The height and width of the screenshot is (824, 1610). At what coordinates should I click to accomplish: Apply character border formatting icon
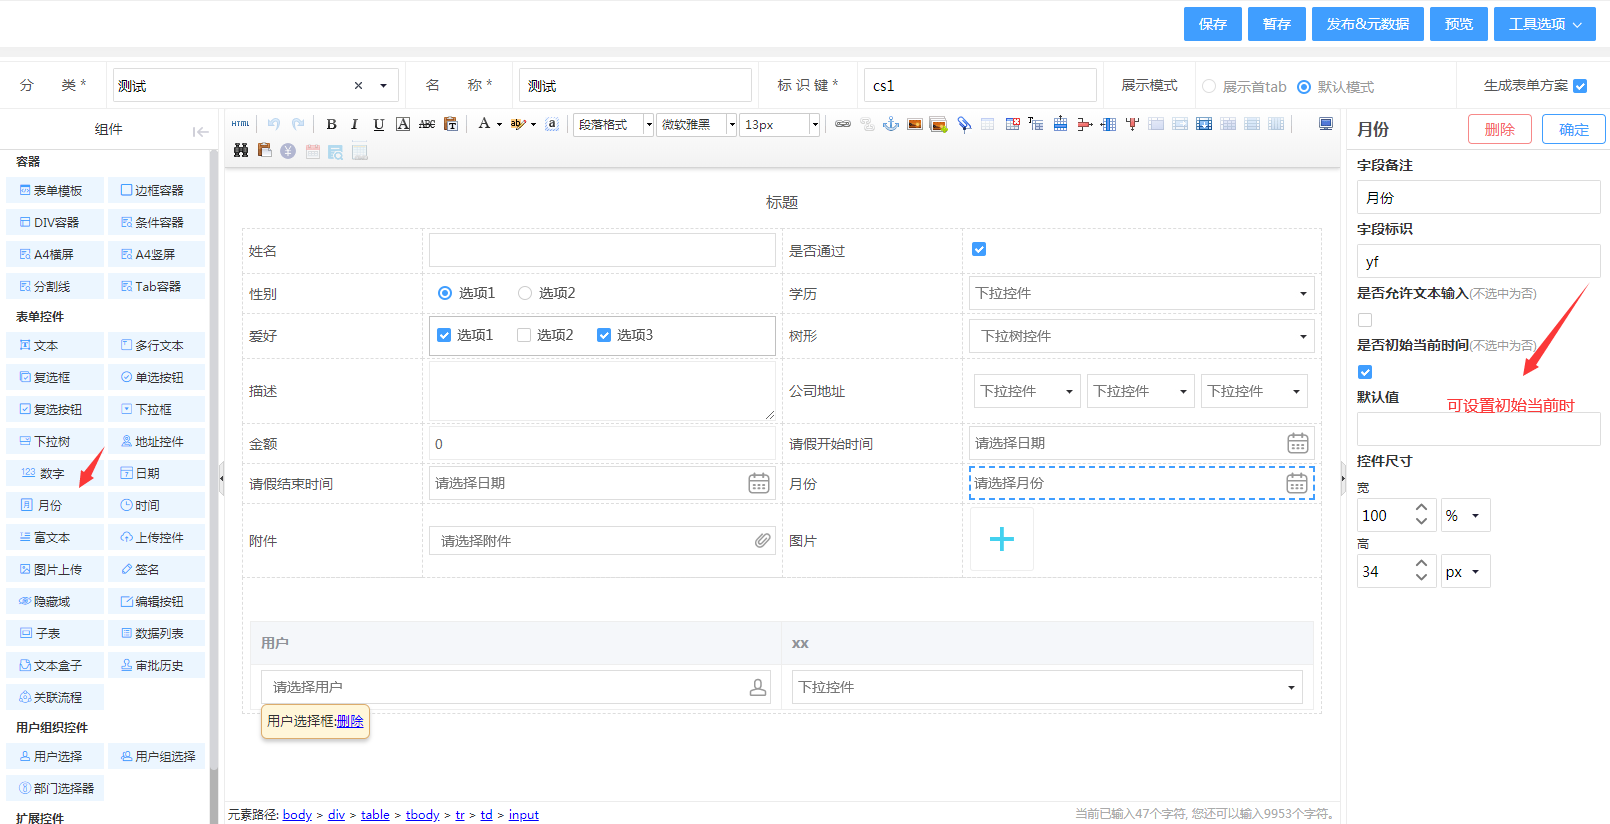pyautogui.click(x=403, y=124)
